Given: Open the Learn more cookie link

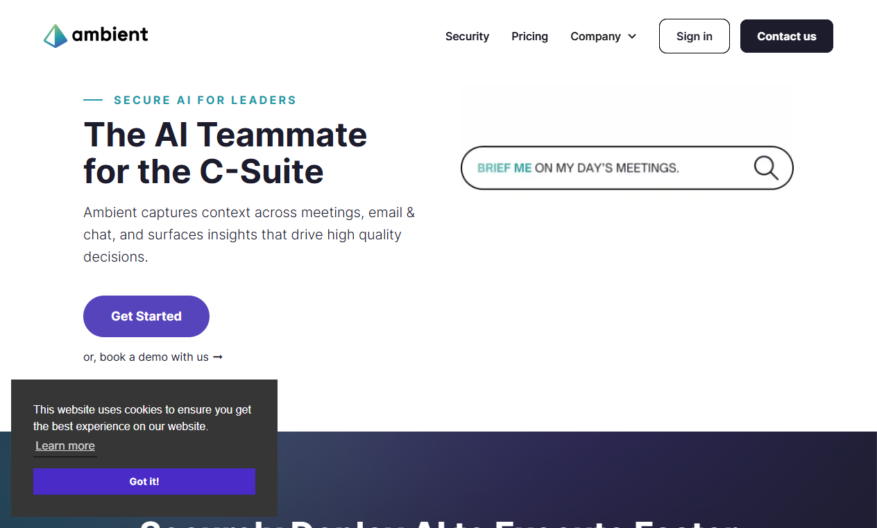Looking at the screenshot, I should [x=65, y=446].
